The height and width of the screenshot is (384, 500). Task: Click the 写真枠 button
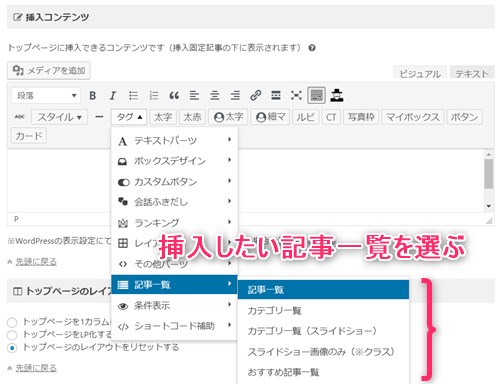pyautogui.click(x=361, y=117)
